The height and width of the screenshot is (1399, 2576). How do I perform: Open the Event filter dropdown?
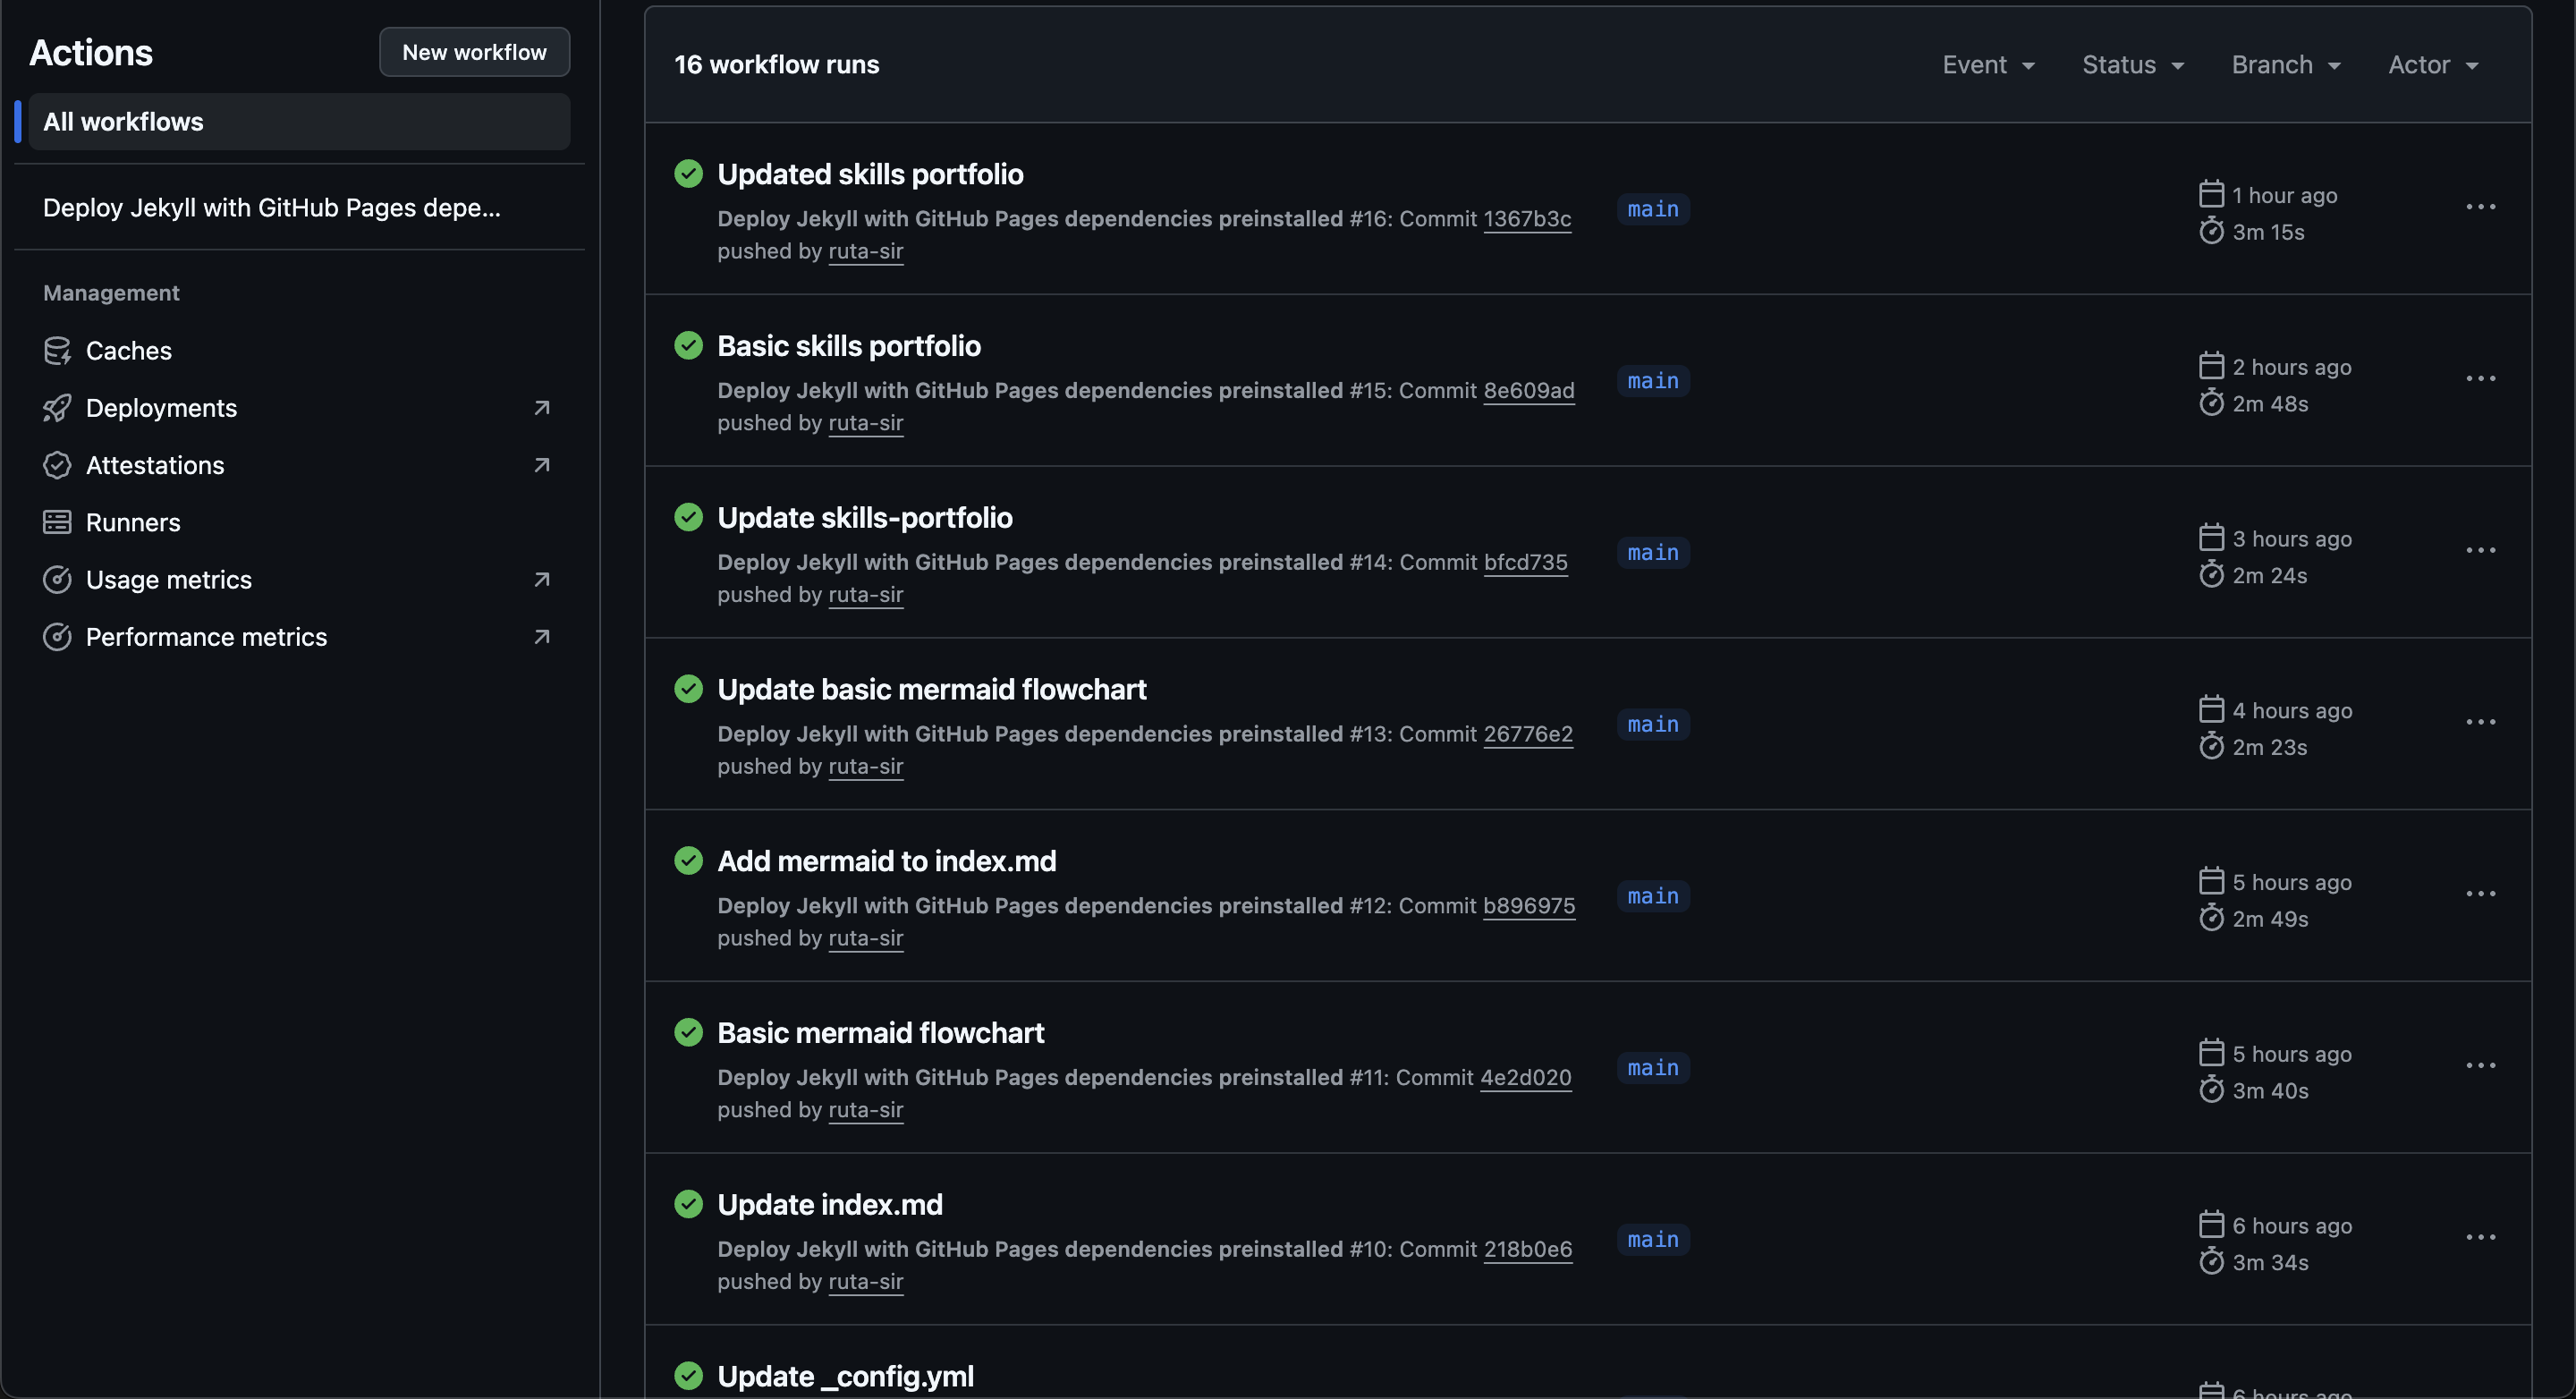(1989, 65)
